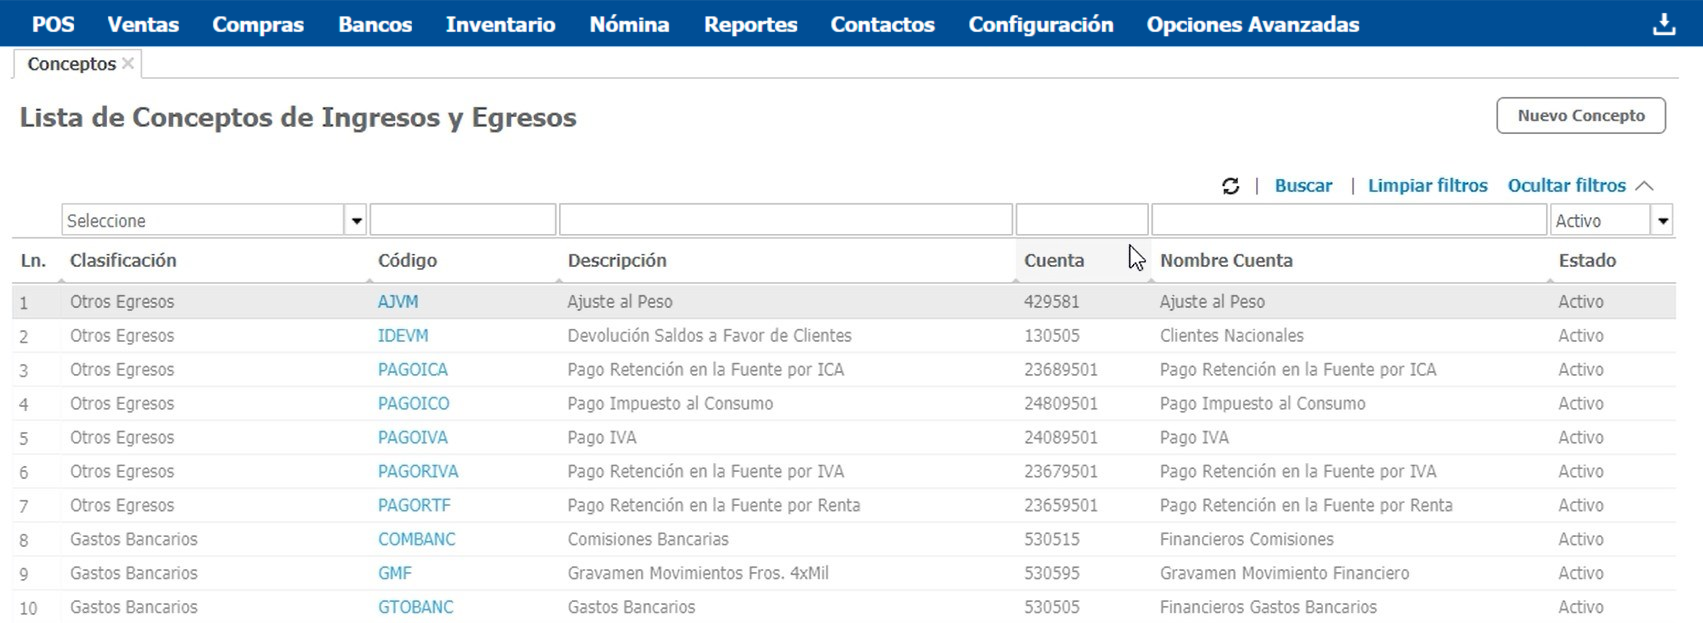Open the Nómina menu
The height and width of the screenshot is (623, 1703).
pyautogui.click(x=629, y=24)
